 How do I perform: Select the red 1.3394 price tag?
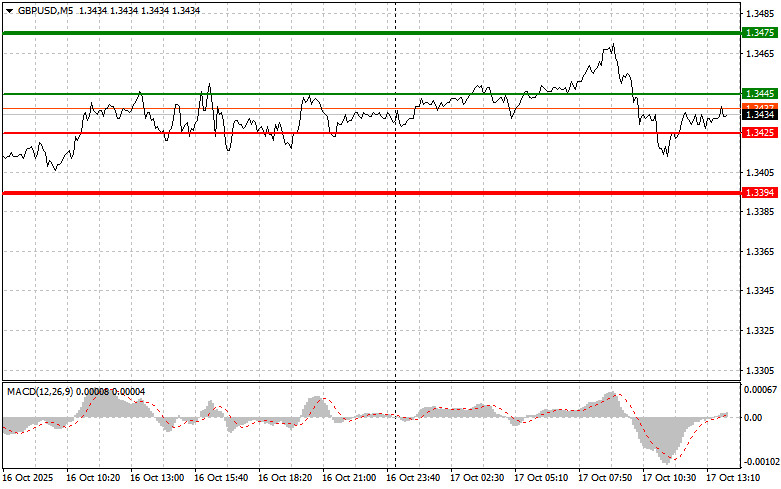point(760,193)
